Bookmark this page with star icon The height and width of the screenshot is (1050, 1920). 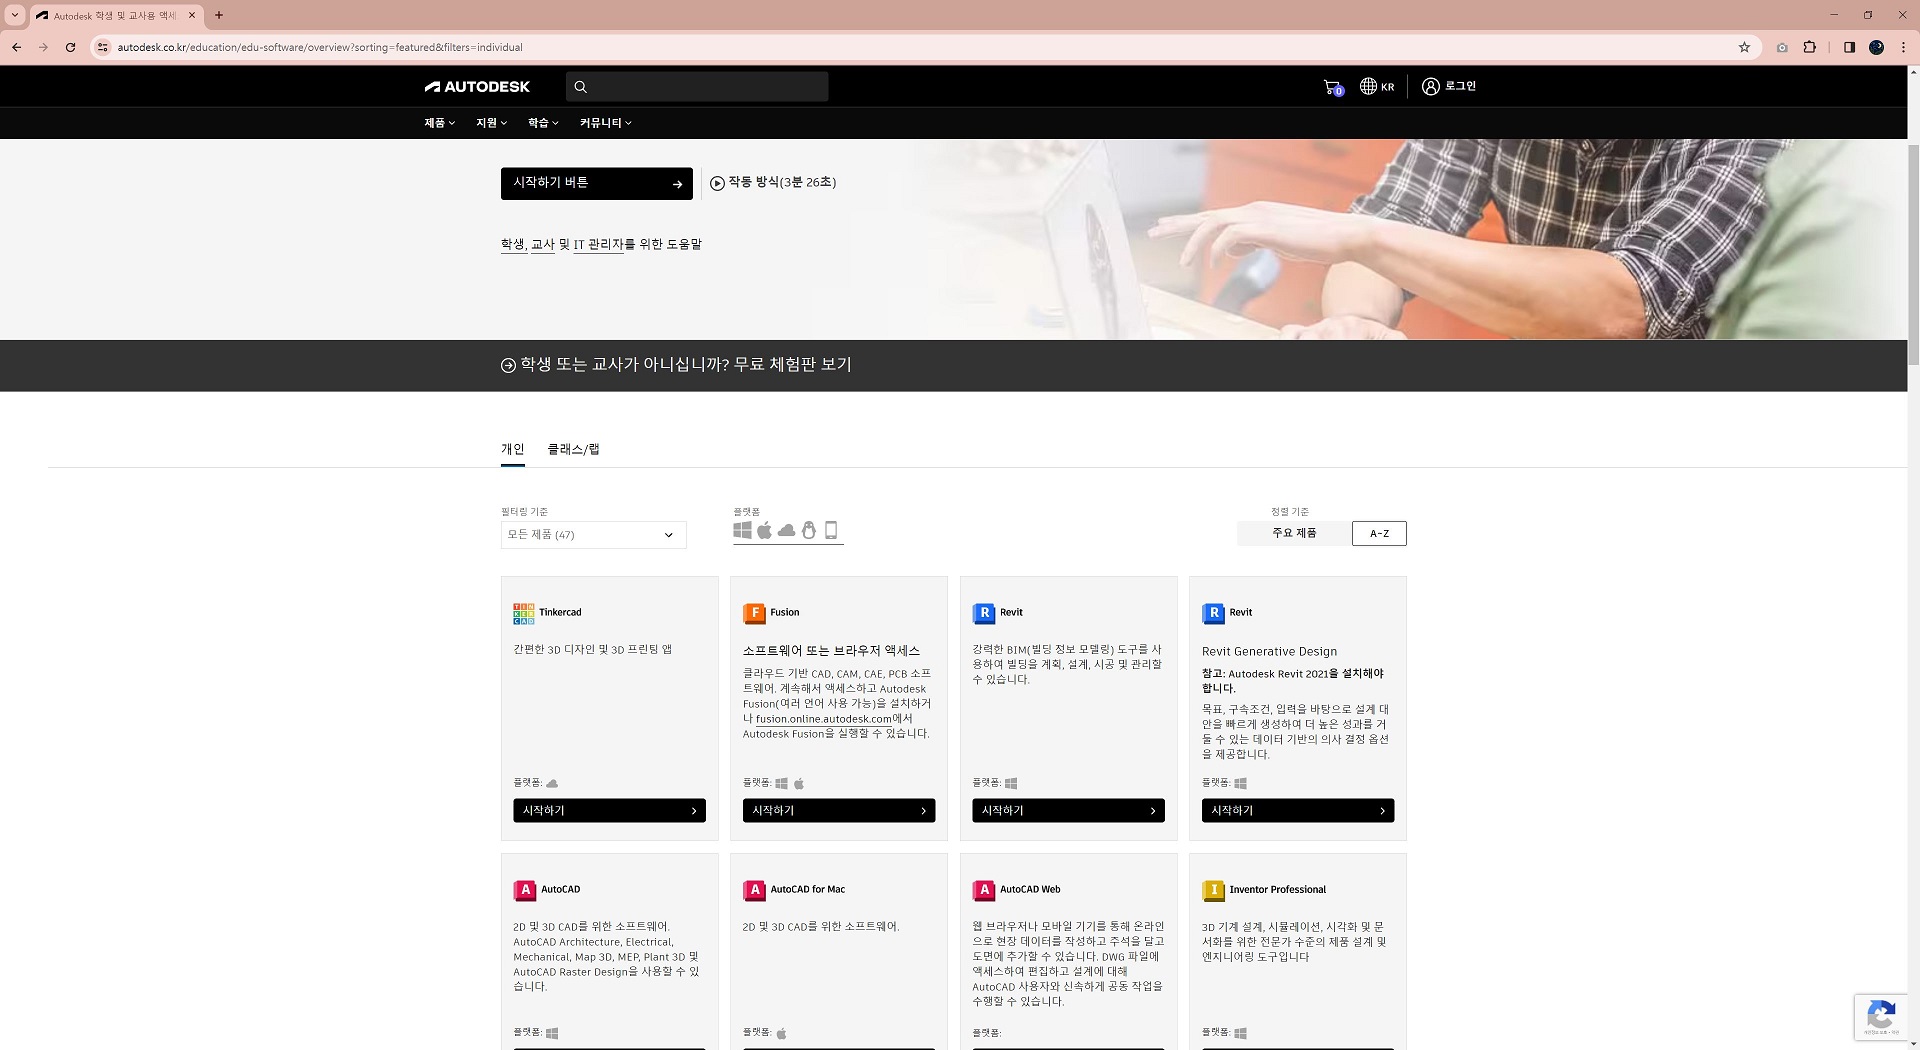point(1744,47)
